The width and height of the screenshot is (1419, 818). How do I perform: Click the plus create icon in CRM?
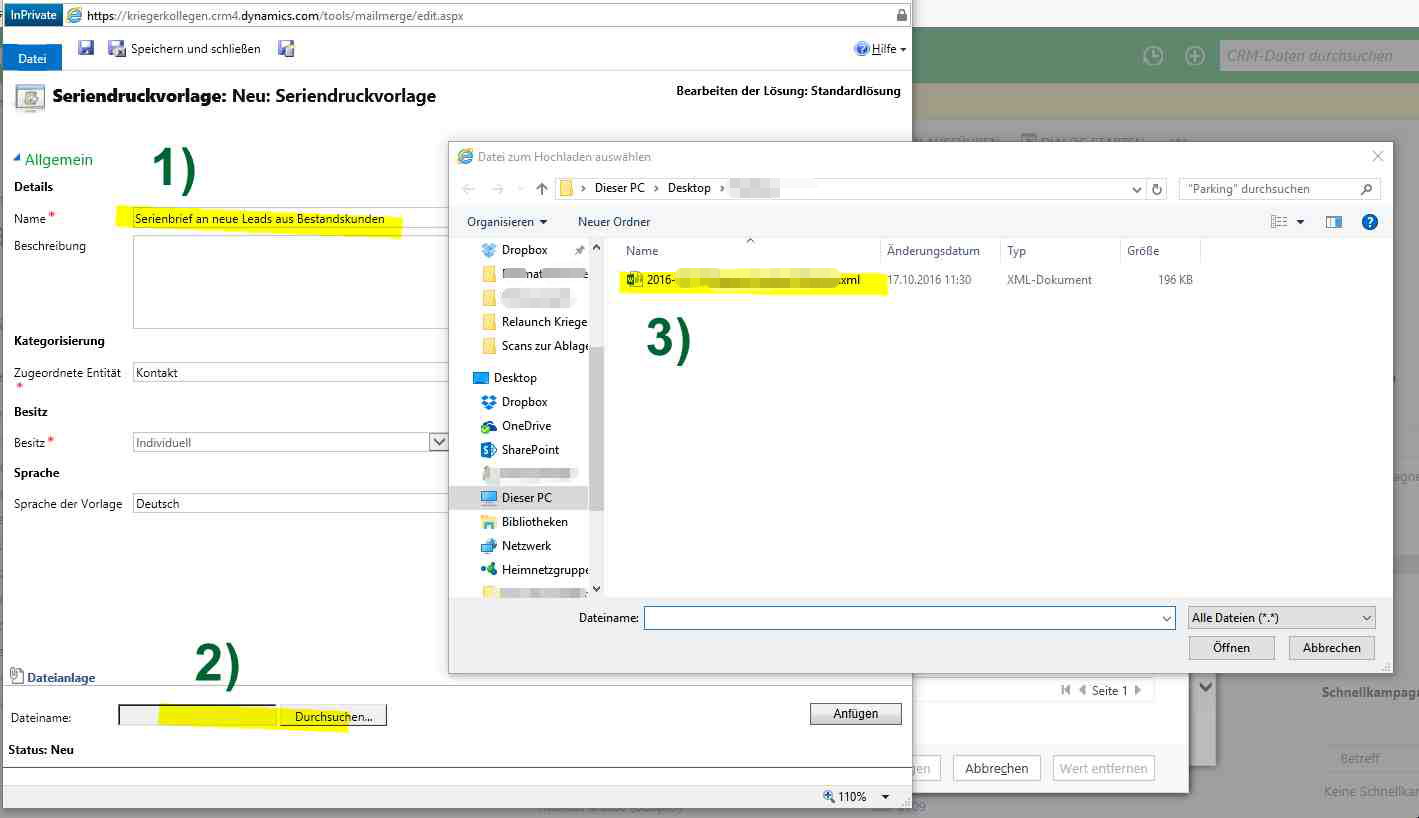click(x=1195, y=56)
